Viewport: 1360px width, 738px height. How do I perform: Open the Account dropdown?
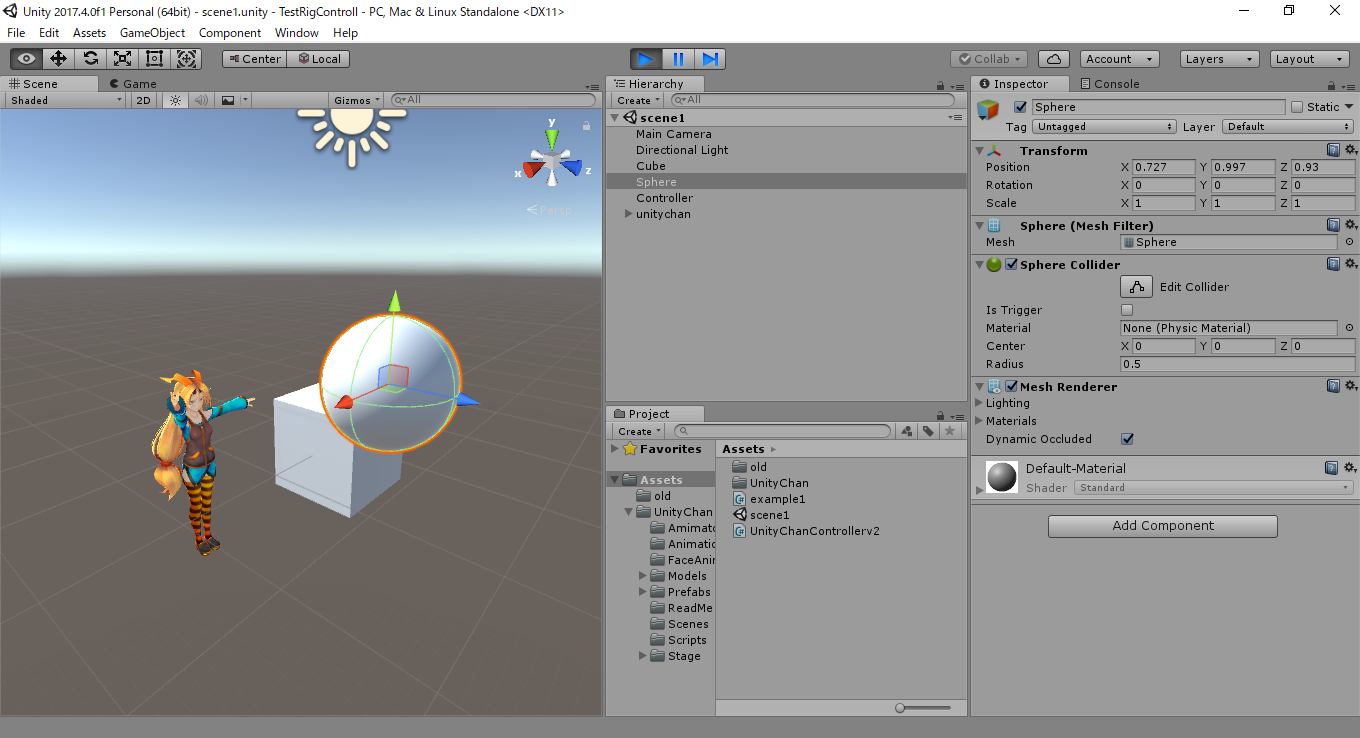[x=1120, y=59]
